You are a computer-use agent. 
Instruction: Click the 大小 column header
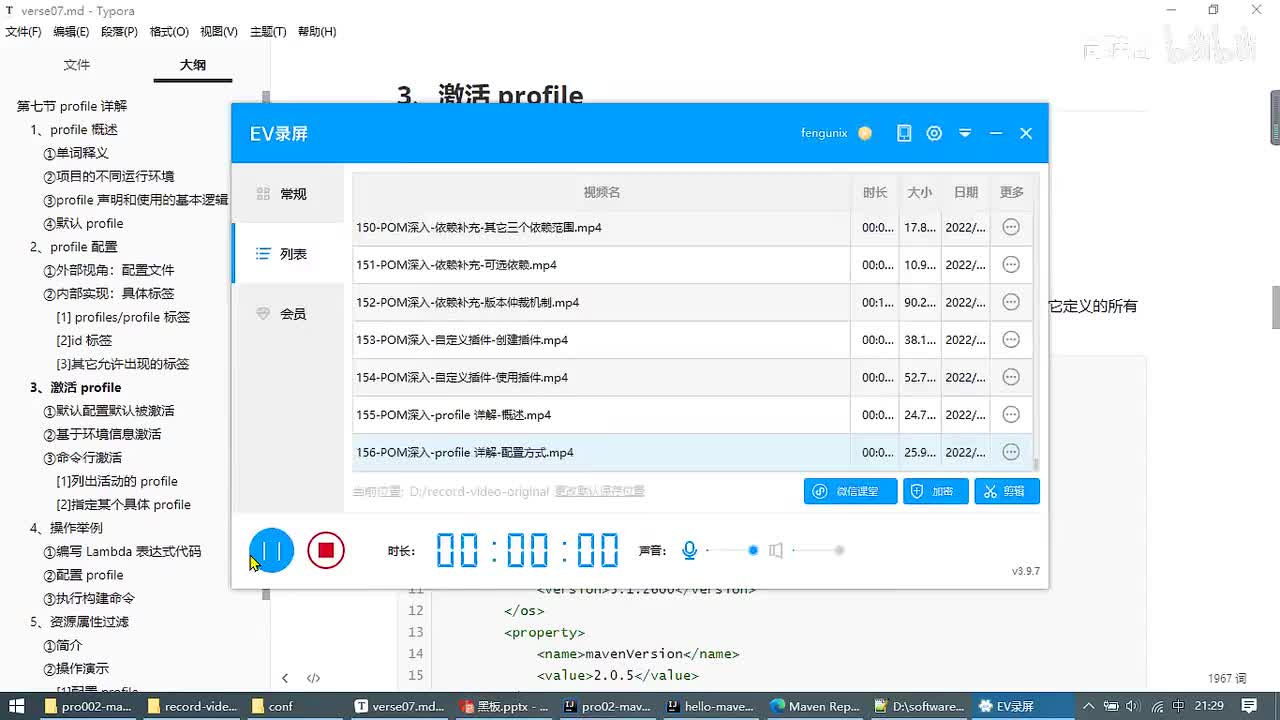tap(920, 192)
